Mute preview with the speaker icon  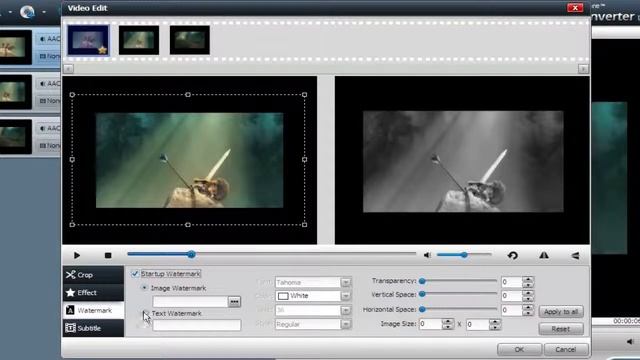point(427,255)
